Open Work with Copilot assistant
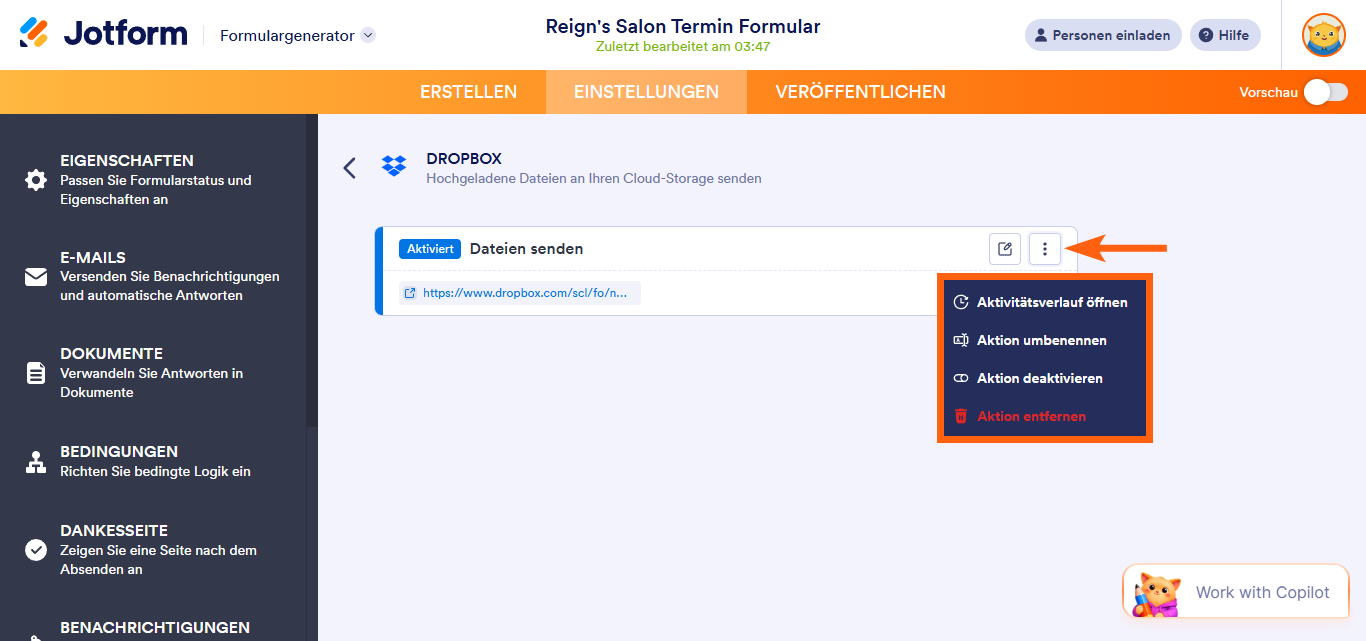 (x=1236, y=591)
